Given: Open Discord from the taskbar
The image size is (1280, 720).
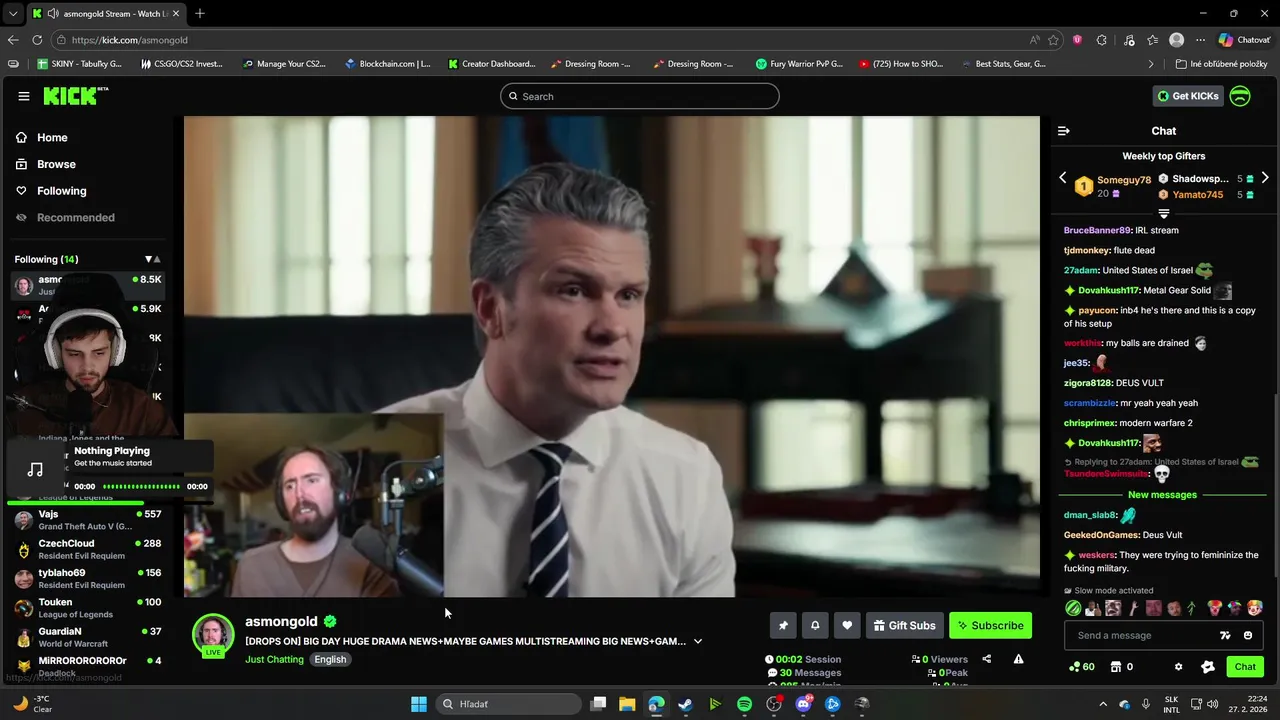Looking at the screenshot, I should point(803,704).
